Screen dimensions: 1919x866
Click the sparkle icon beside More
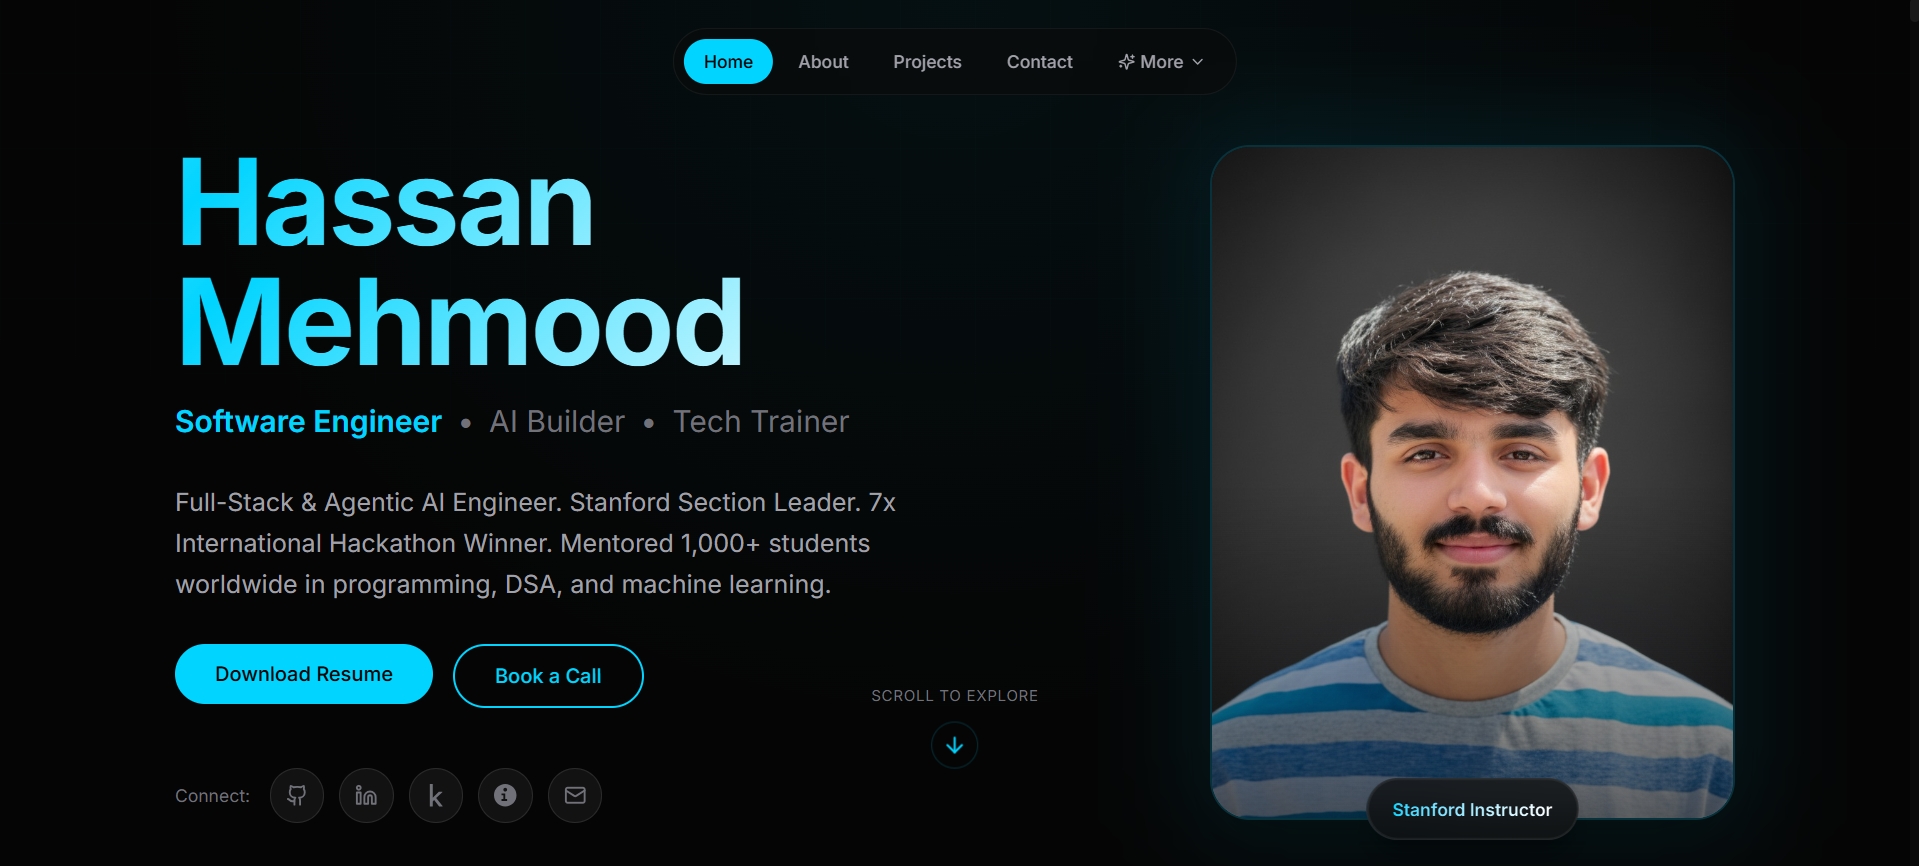[x=1126, y=62]
